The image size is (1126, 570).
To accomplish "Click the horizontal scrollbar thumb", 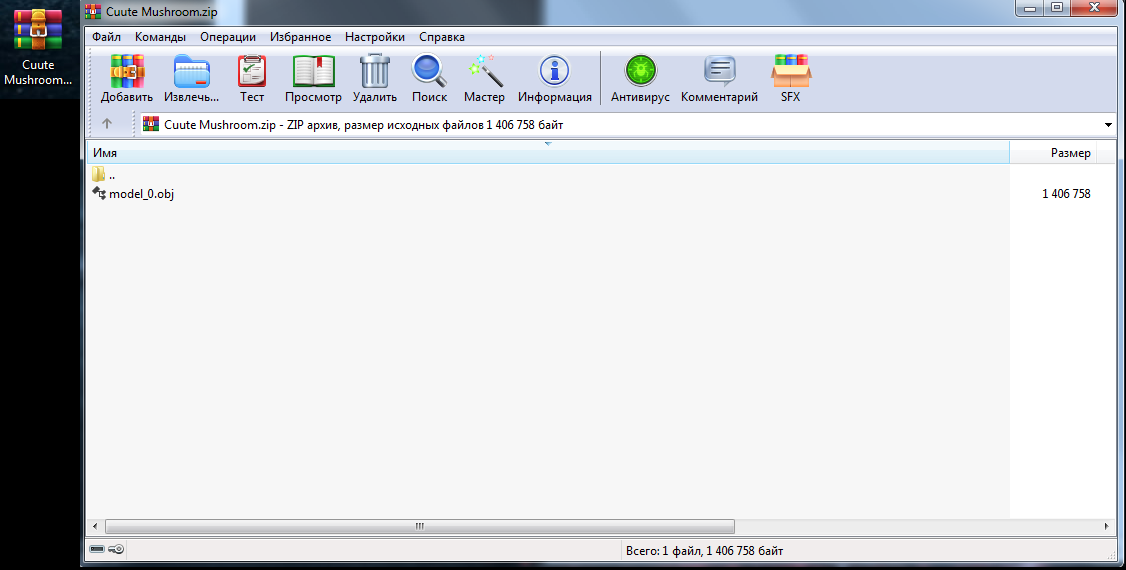I will coord(420,526).
